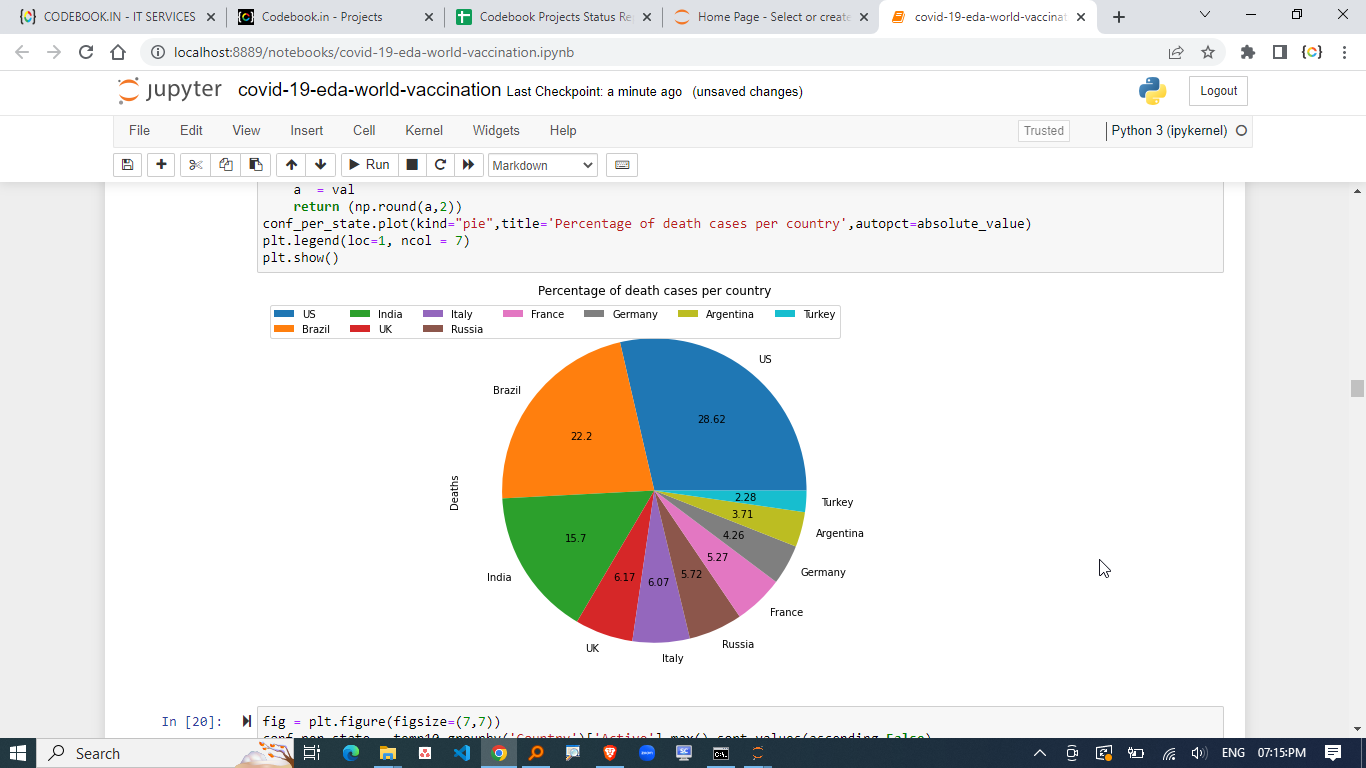This screenshot has height=768, width=1366.
Task: Bookmark this page with star icon
Action: point(1208,52)
